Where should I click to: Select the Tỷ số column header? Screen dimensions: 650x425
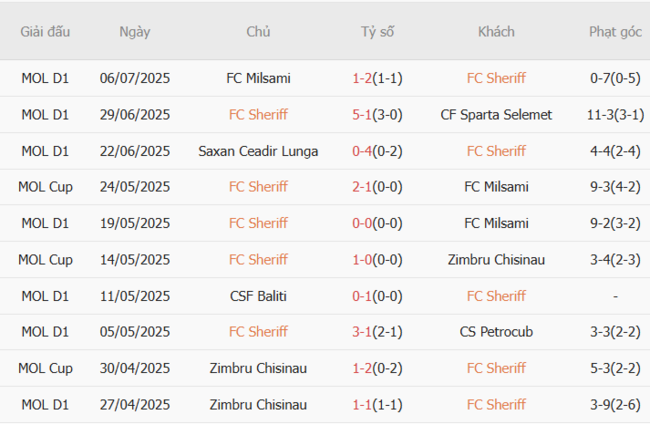(377, 31)
